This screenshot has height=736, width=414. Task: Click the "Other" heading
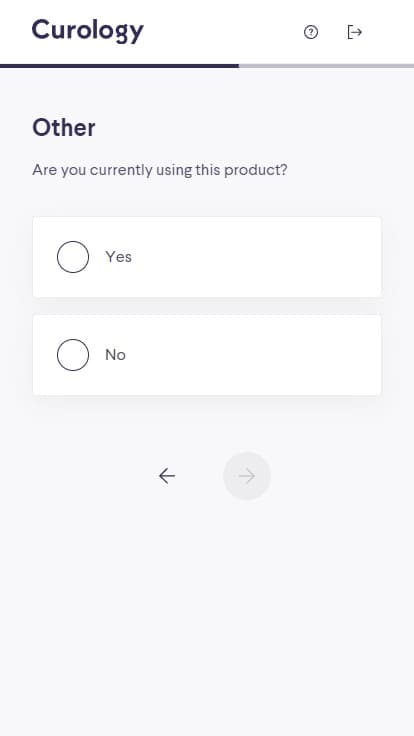pyautogui.click(x=64, y=128)
